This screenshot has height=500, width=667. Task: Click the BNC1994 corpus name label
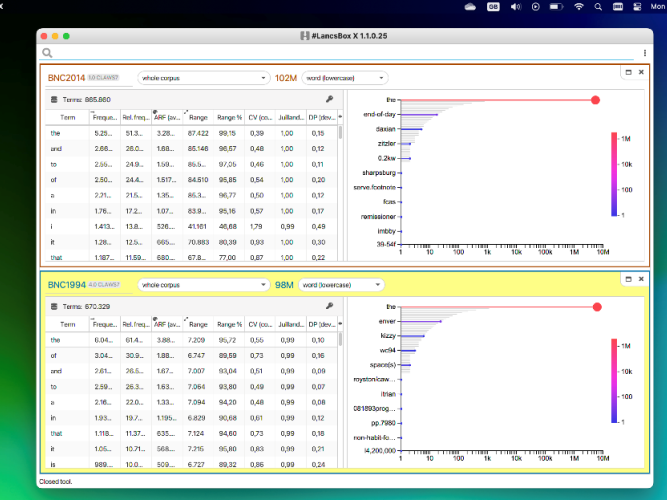67,285
